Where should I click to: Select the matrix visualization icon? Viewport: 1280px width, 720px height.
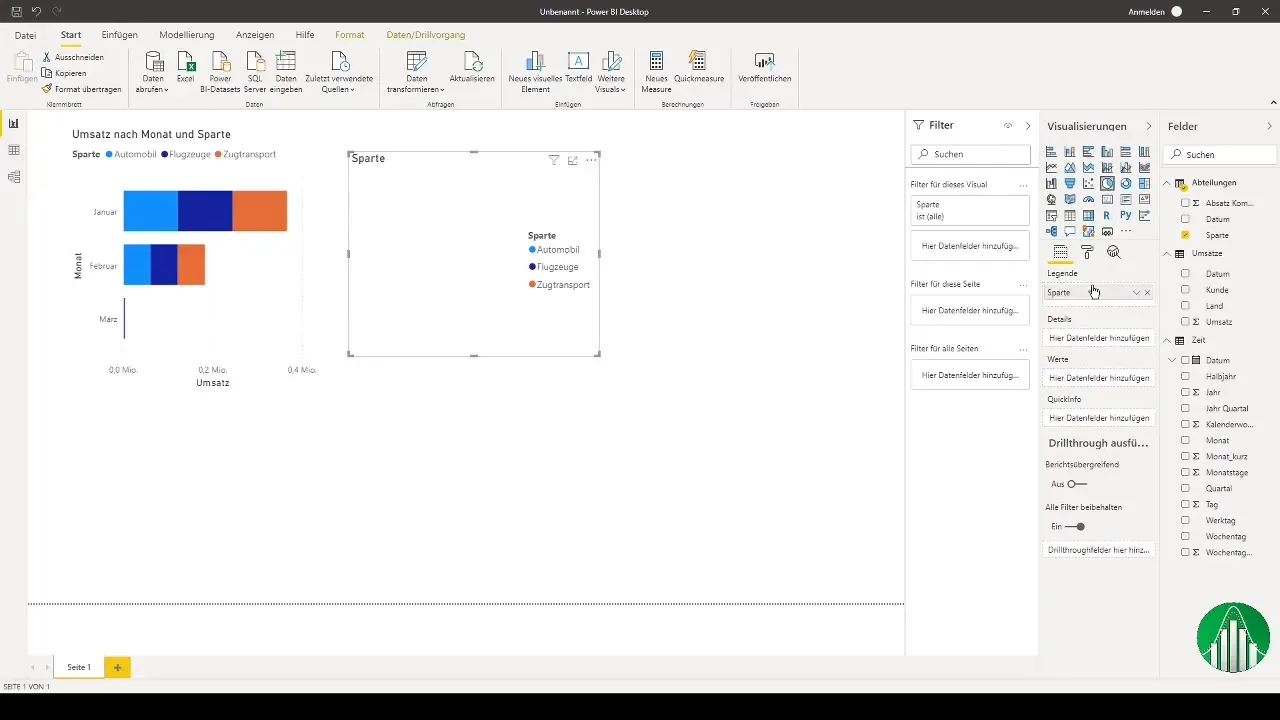(1088, 215)
